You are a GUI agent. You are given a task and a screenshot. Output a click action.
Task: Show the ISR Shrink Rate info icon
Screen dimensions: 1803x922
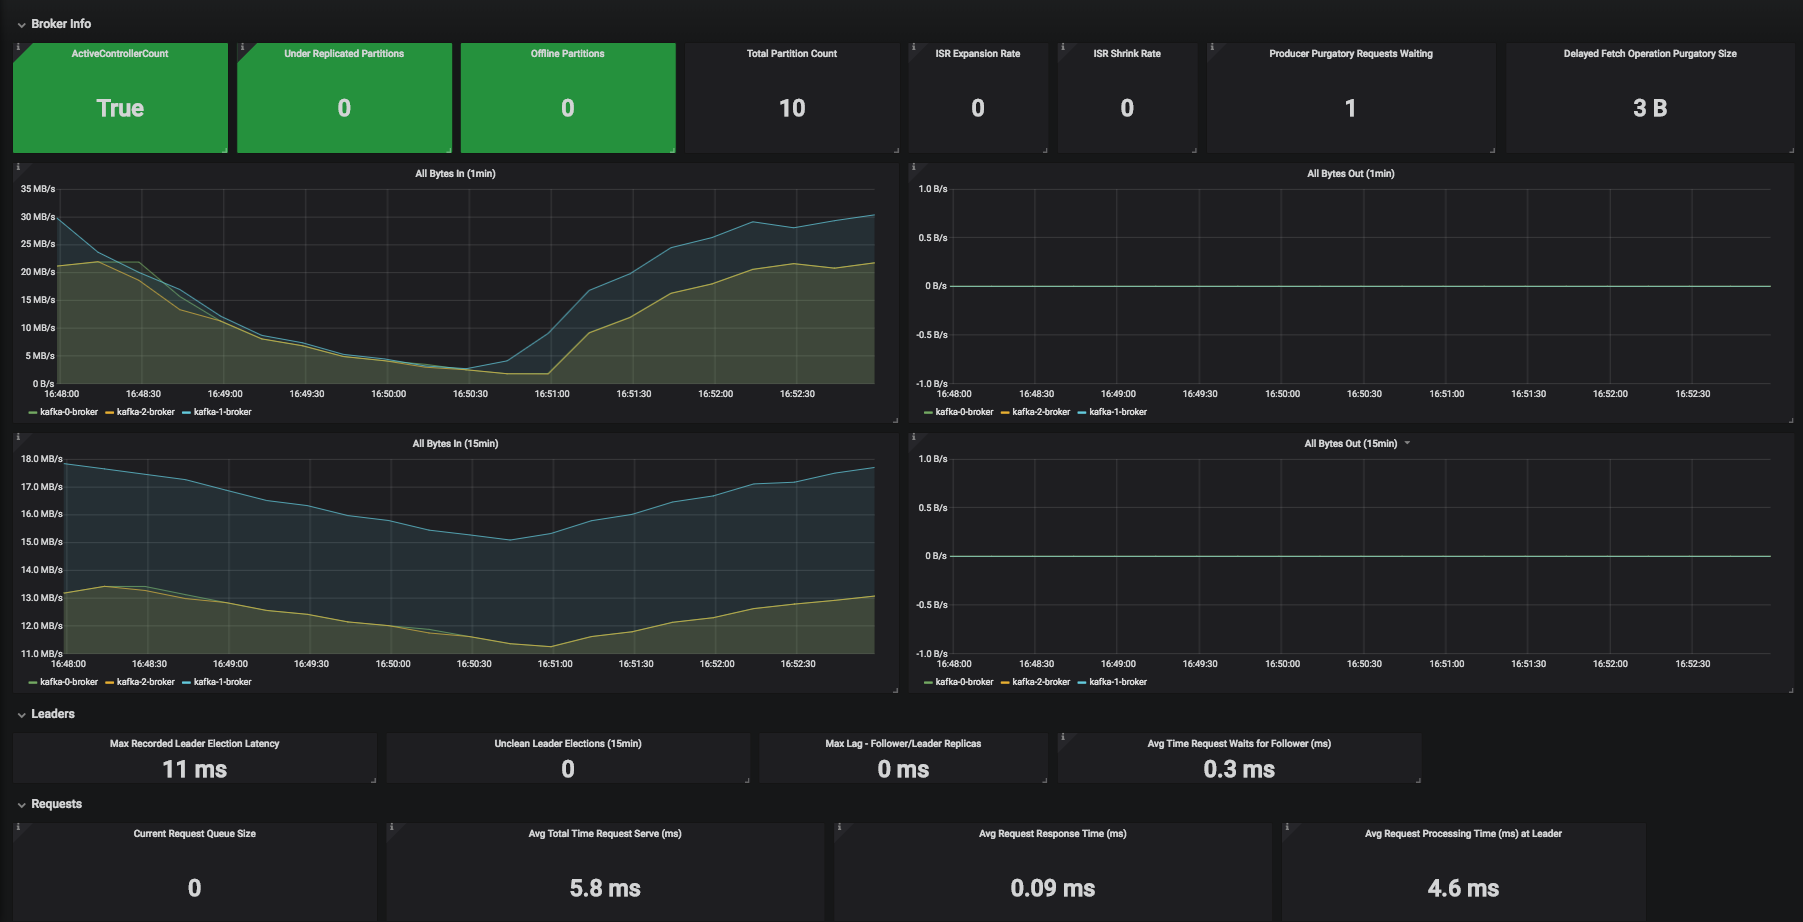[1062, 47]
